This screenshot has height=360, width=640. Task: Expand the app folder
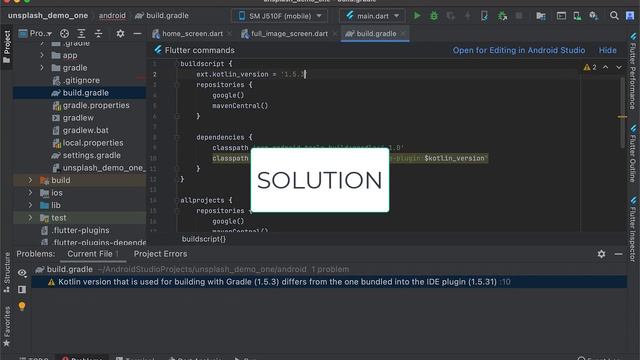coord(42,55)
